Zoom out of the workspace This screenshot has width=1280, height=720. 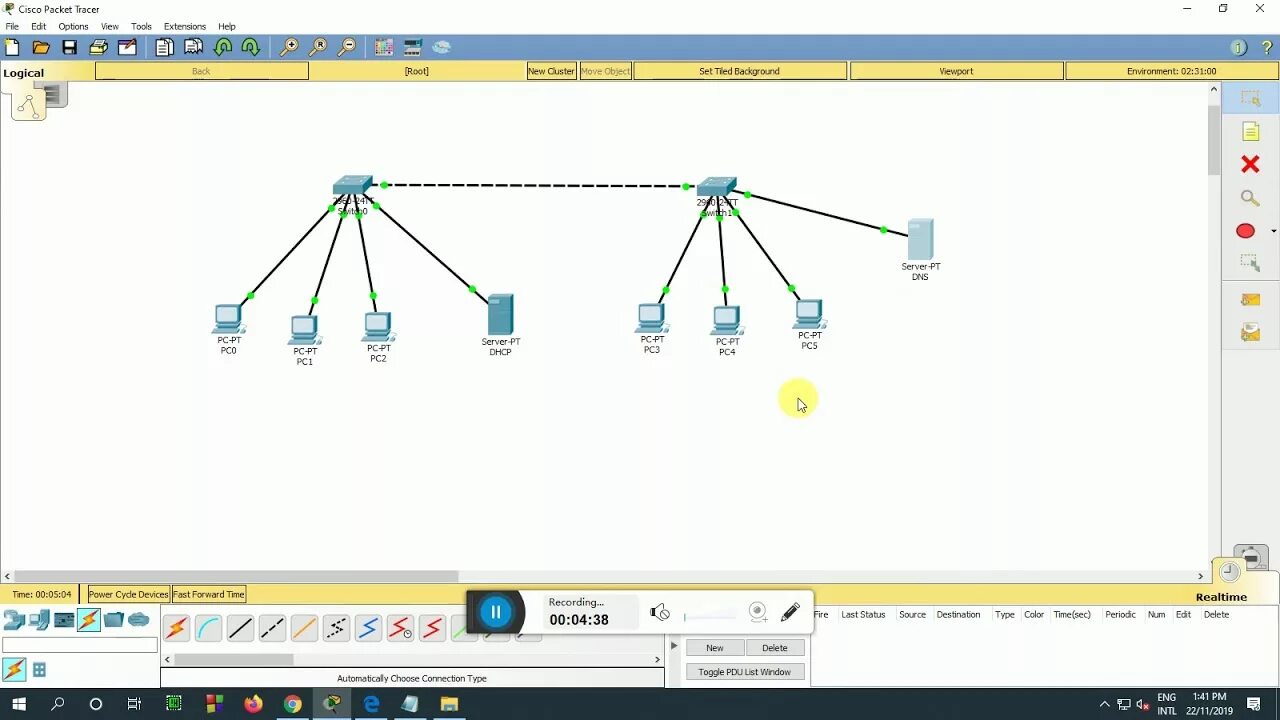347,47
